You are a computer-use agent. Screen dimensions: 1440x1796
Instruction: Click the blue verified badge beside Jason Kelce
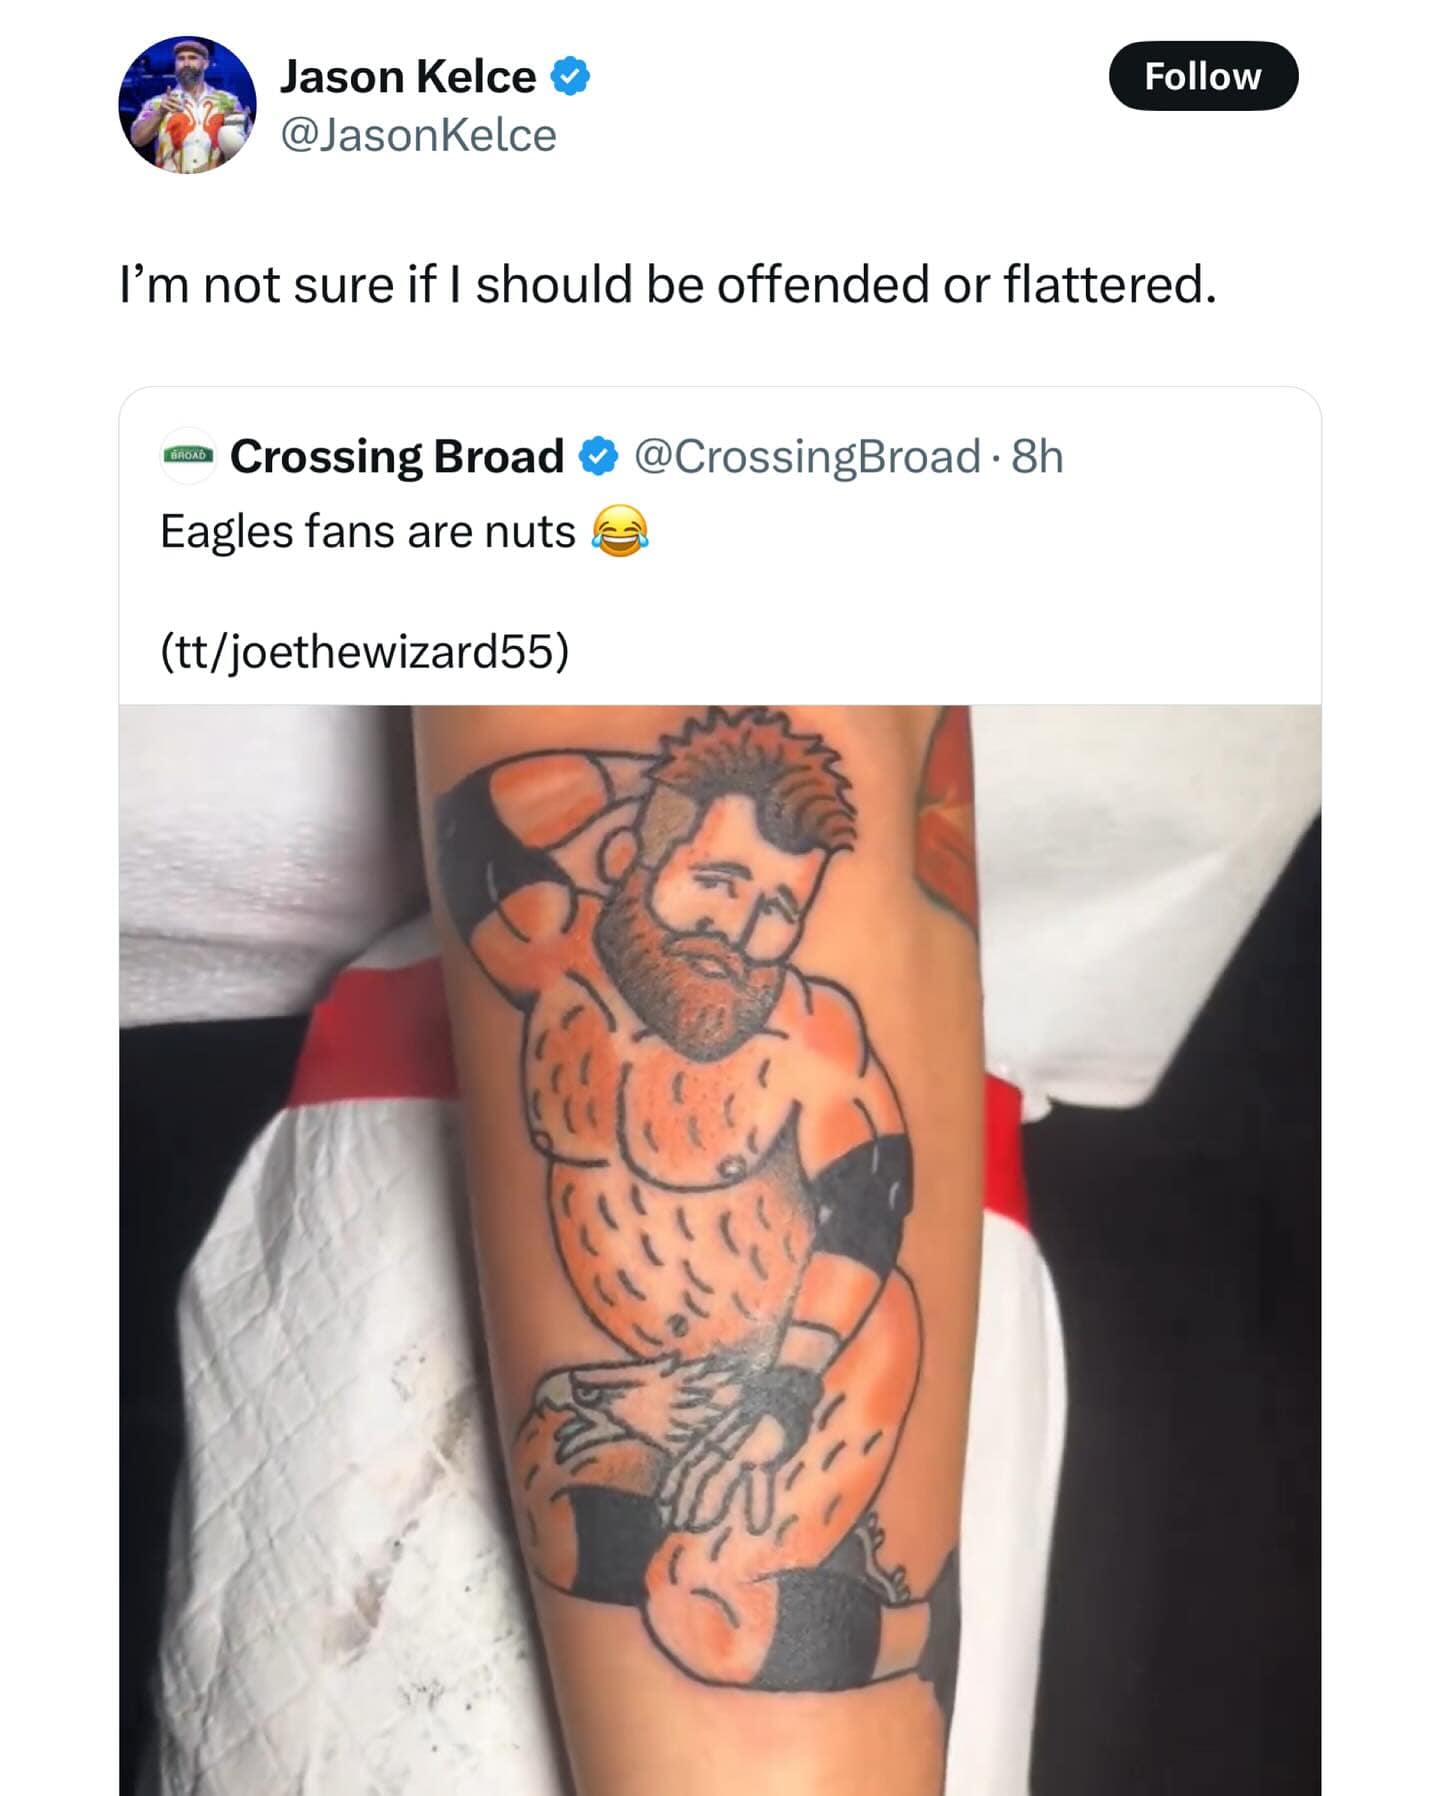pyautogui.click(x=569, y=77)
